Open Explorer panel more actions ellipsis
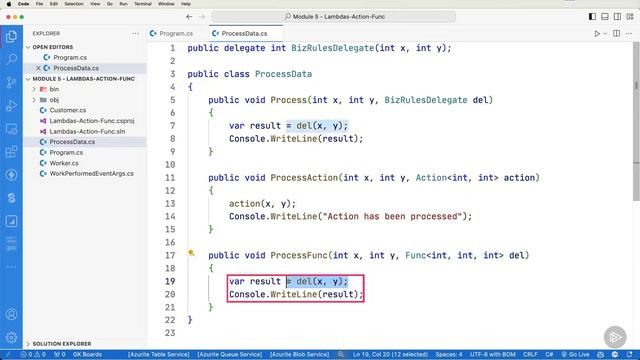The height and width of the screenshot is (360, 640). [136, 33]
